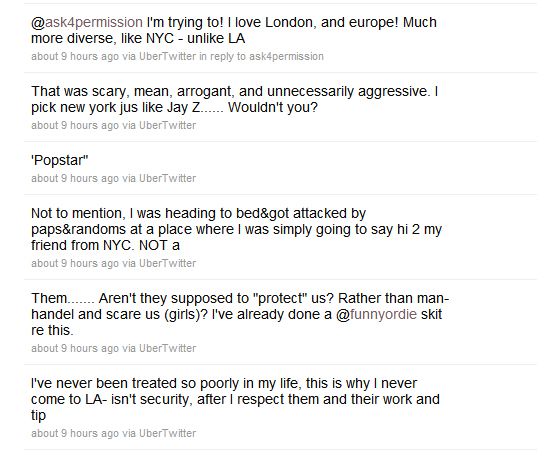Click the 'Them....... Aren't they supposed' tweet text
Screen dimensions: 550x453
pyautogui.click(x=240, y=314)
